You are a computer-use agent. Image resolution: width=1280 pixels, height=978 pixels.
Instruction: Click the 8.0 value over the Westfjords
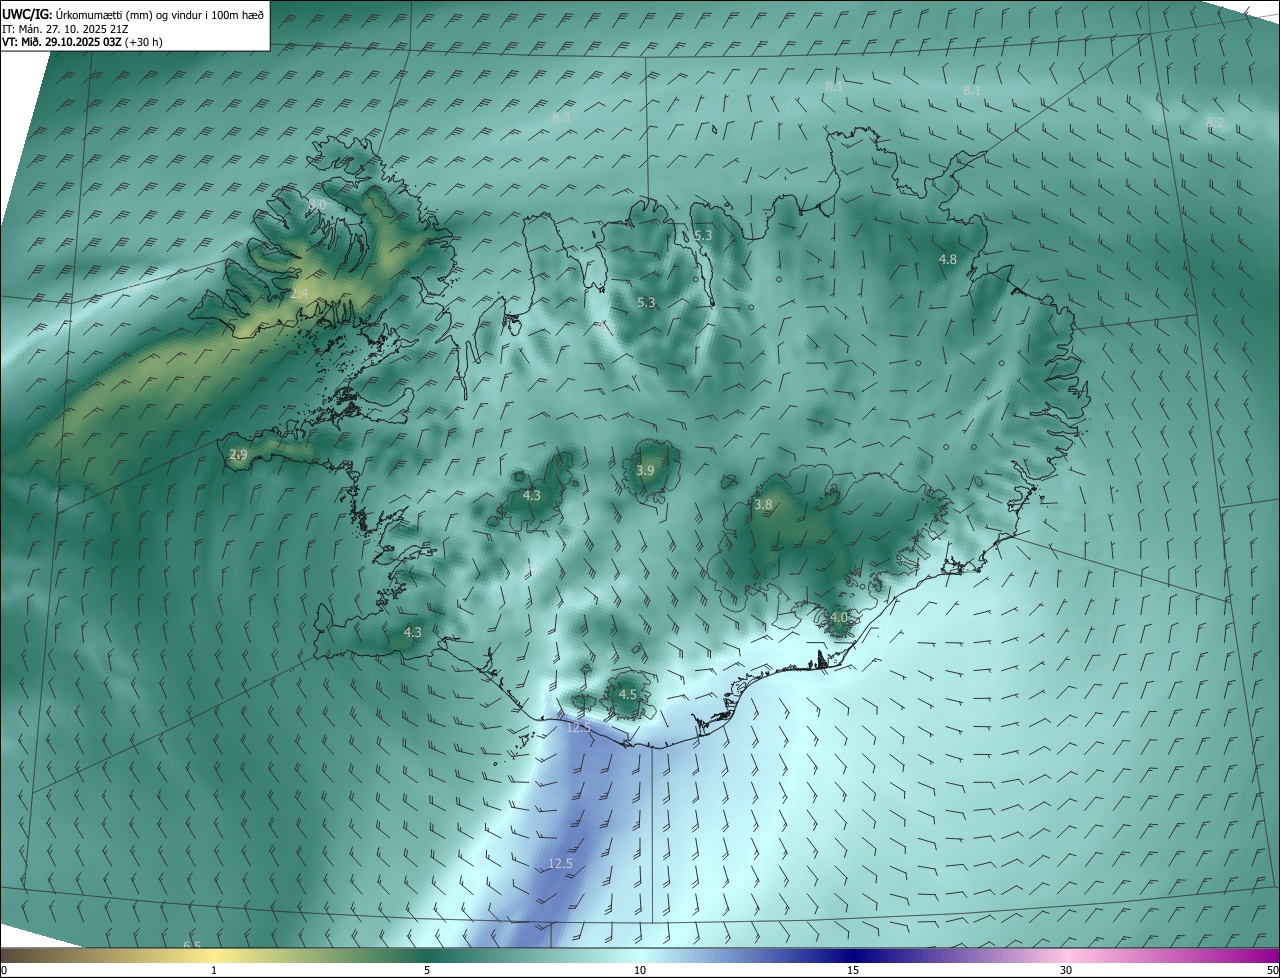[x=317, y=204]
